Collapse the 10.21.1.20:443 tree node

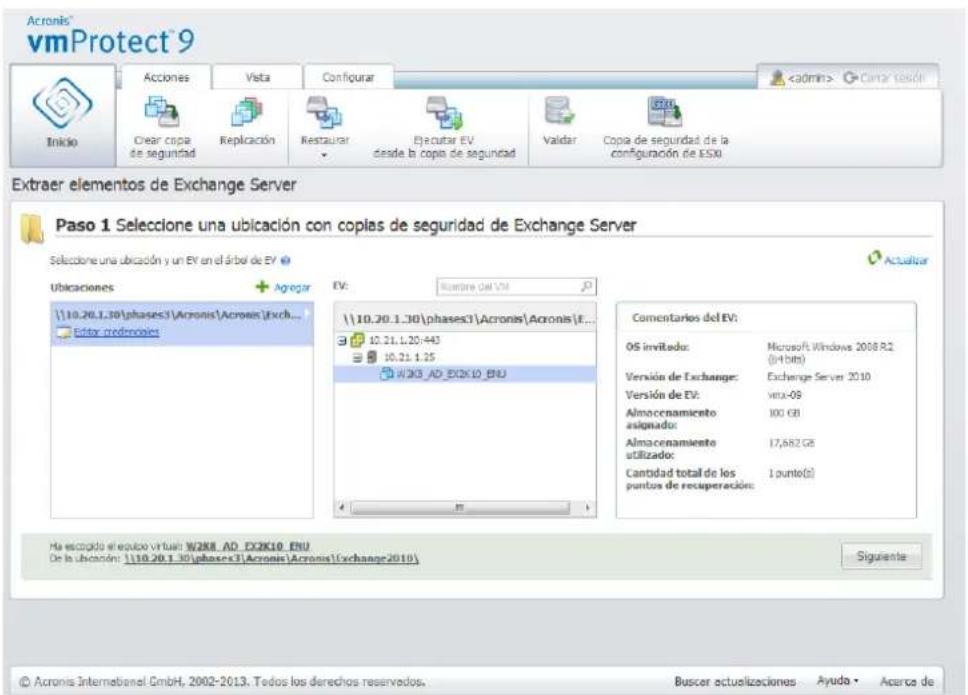pyautogui.click(x=342, y=341)
